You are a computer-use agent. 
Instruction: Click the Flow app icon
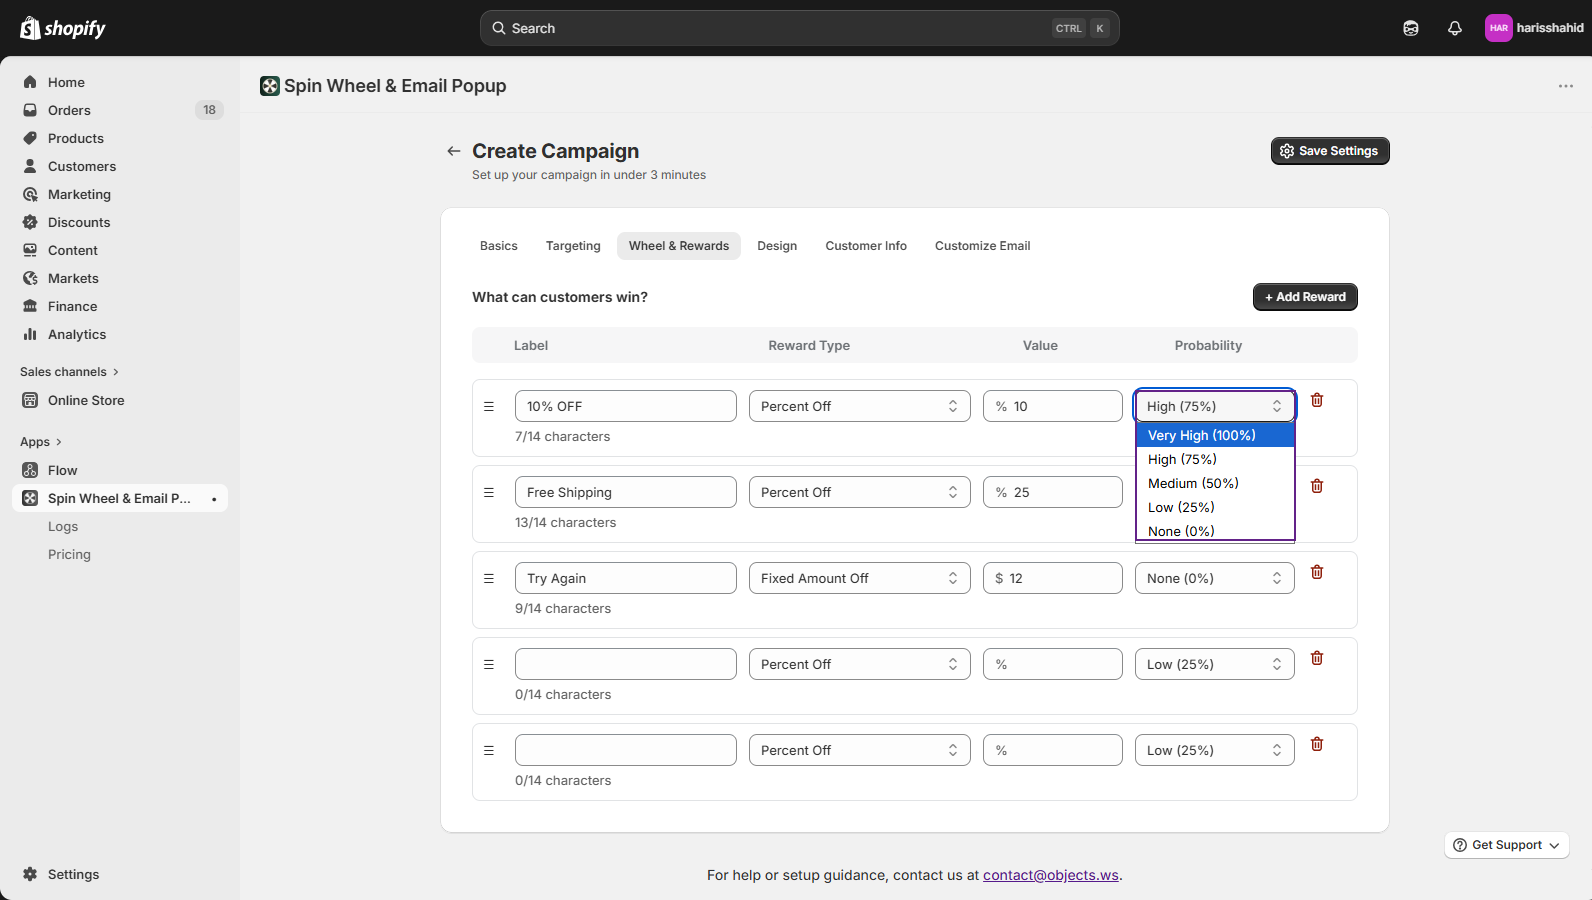tap(30, 470)
